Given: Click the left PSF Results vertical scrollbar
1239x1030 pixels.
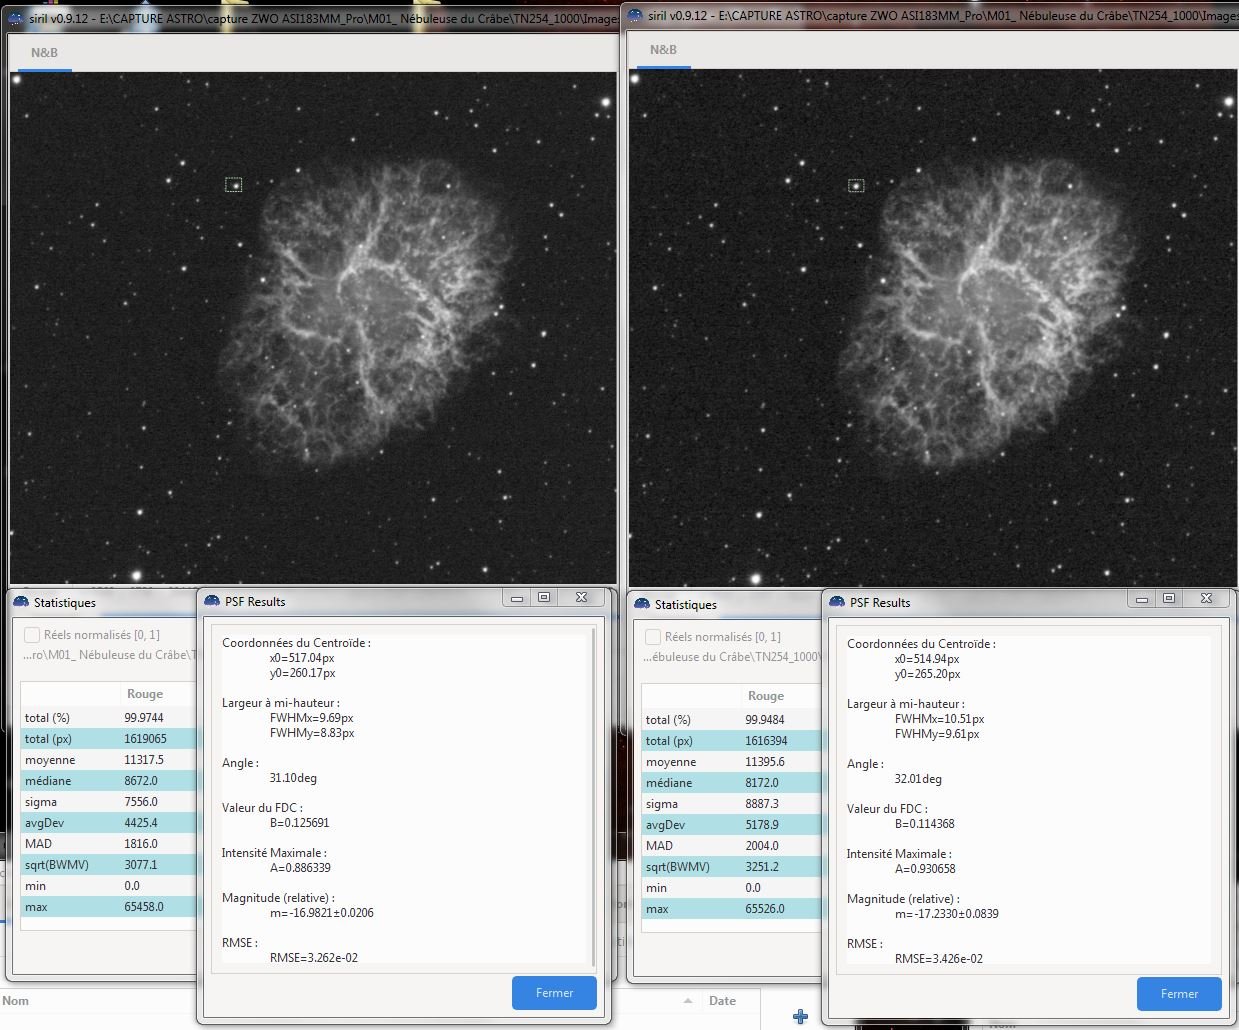Looking at the screenshot, I should click(595, 795).
